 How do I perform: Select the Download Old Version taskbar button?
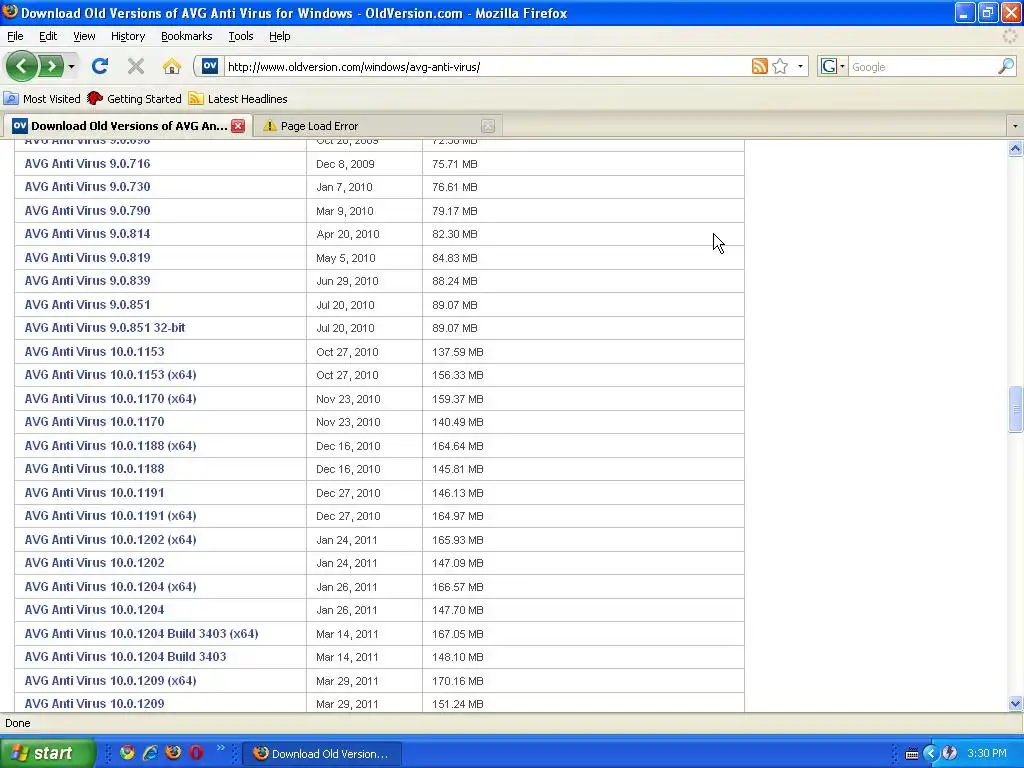pos(321,754)
